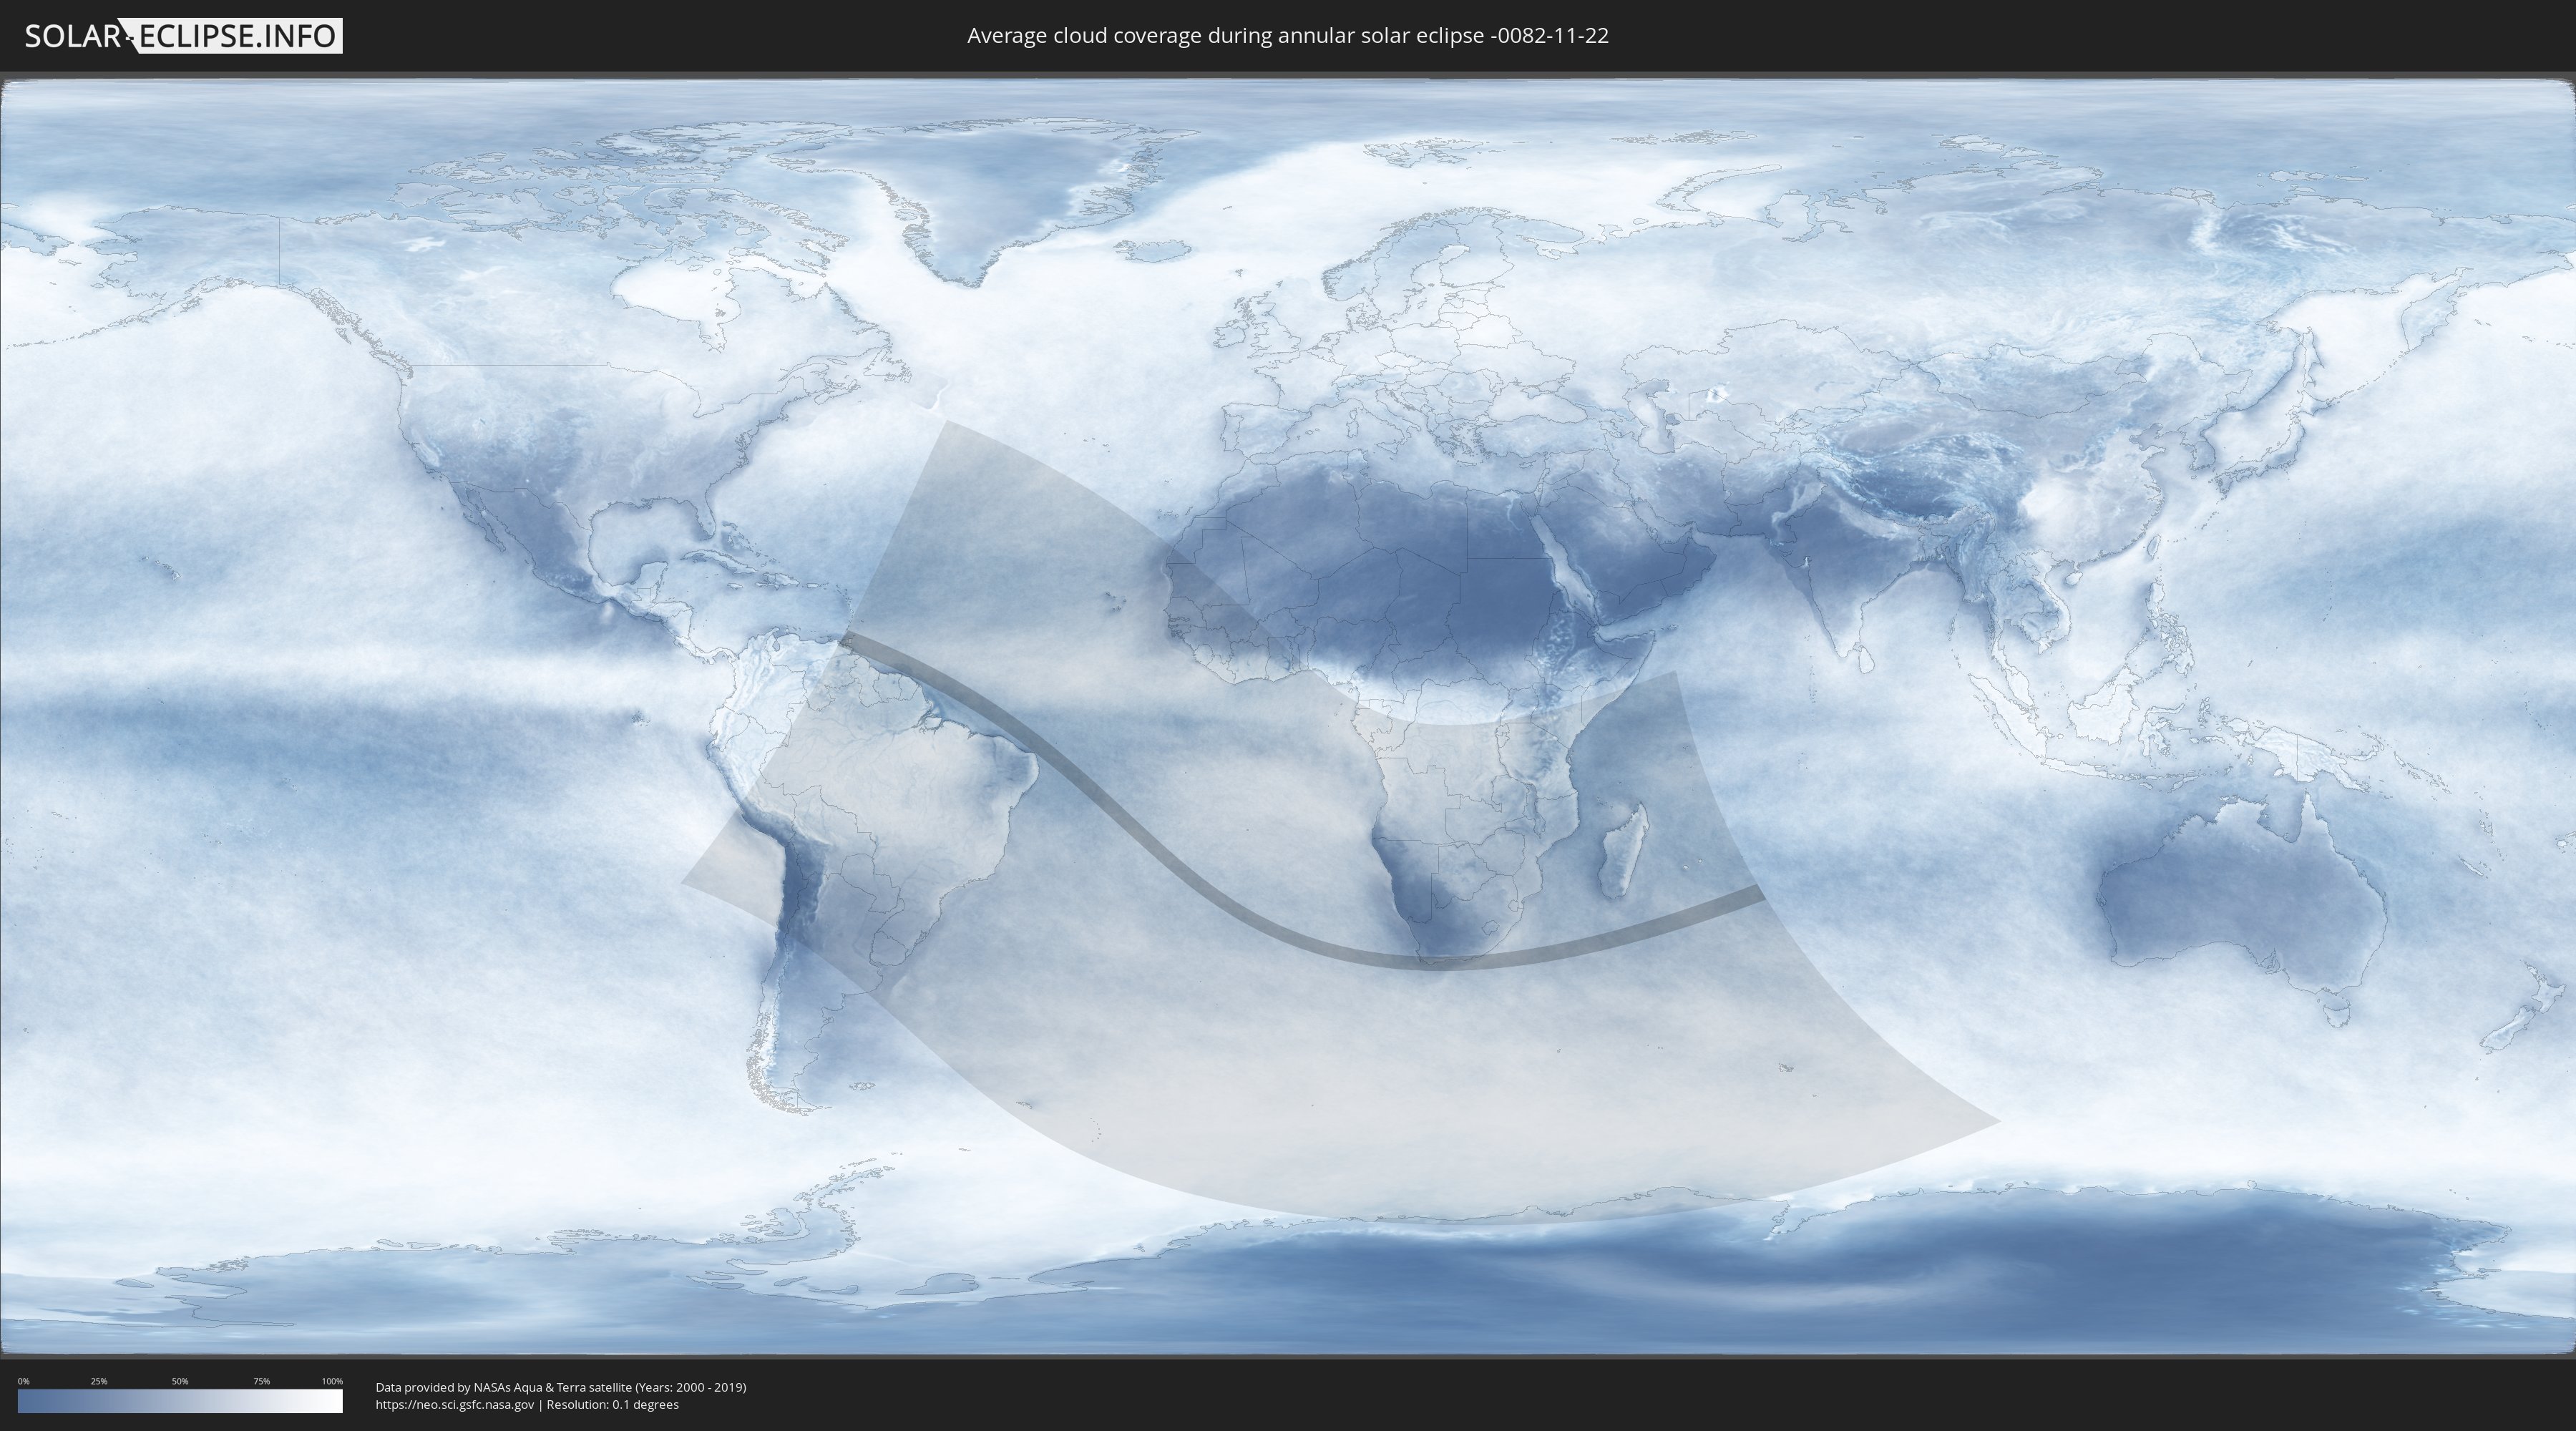Click the annular path's eastern end in the Indian Ocean
This screenshot has width=2576, height=1431.
coord(1750,896)
